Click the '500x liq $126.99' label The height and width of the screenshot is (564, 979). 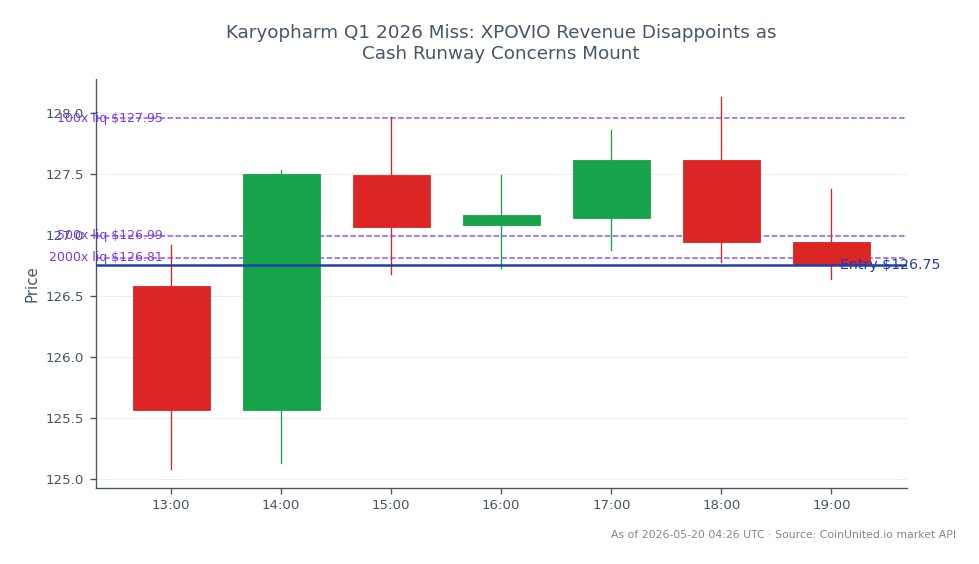[110, 235]
